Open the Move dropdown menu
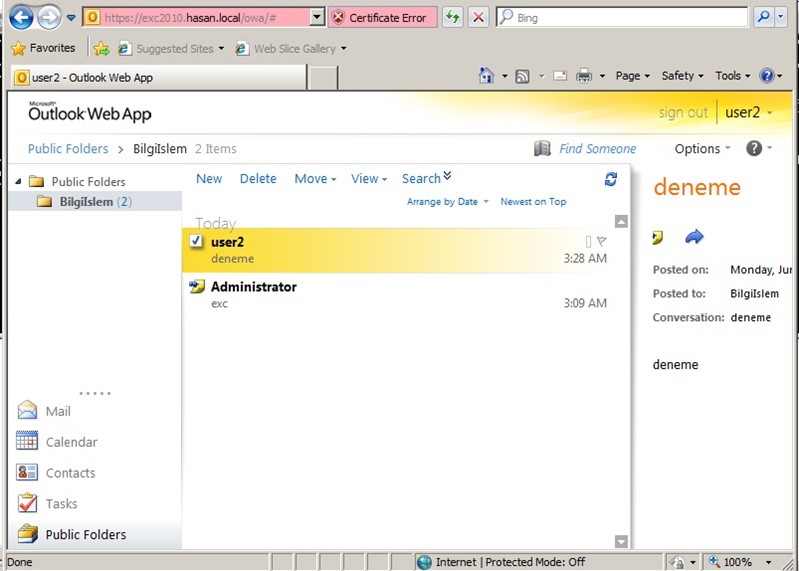The height and width of the screenshot is (571, 799). (316, 179)
